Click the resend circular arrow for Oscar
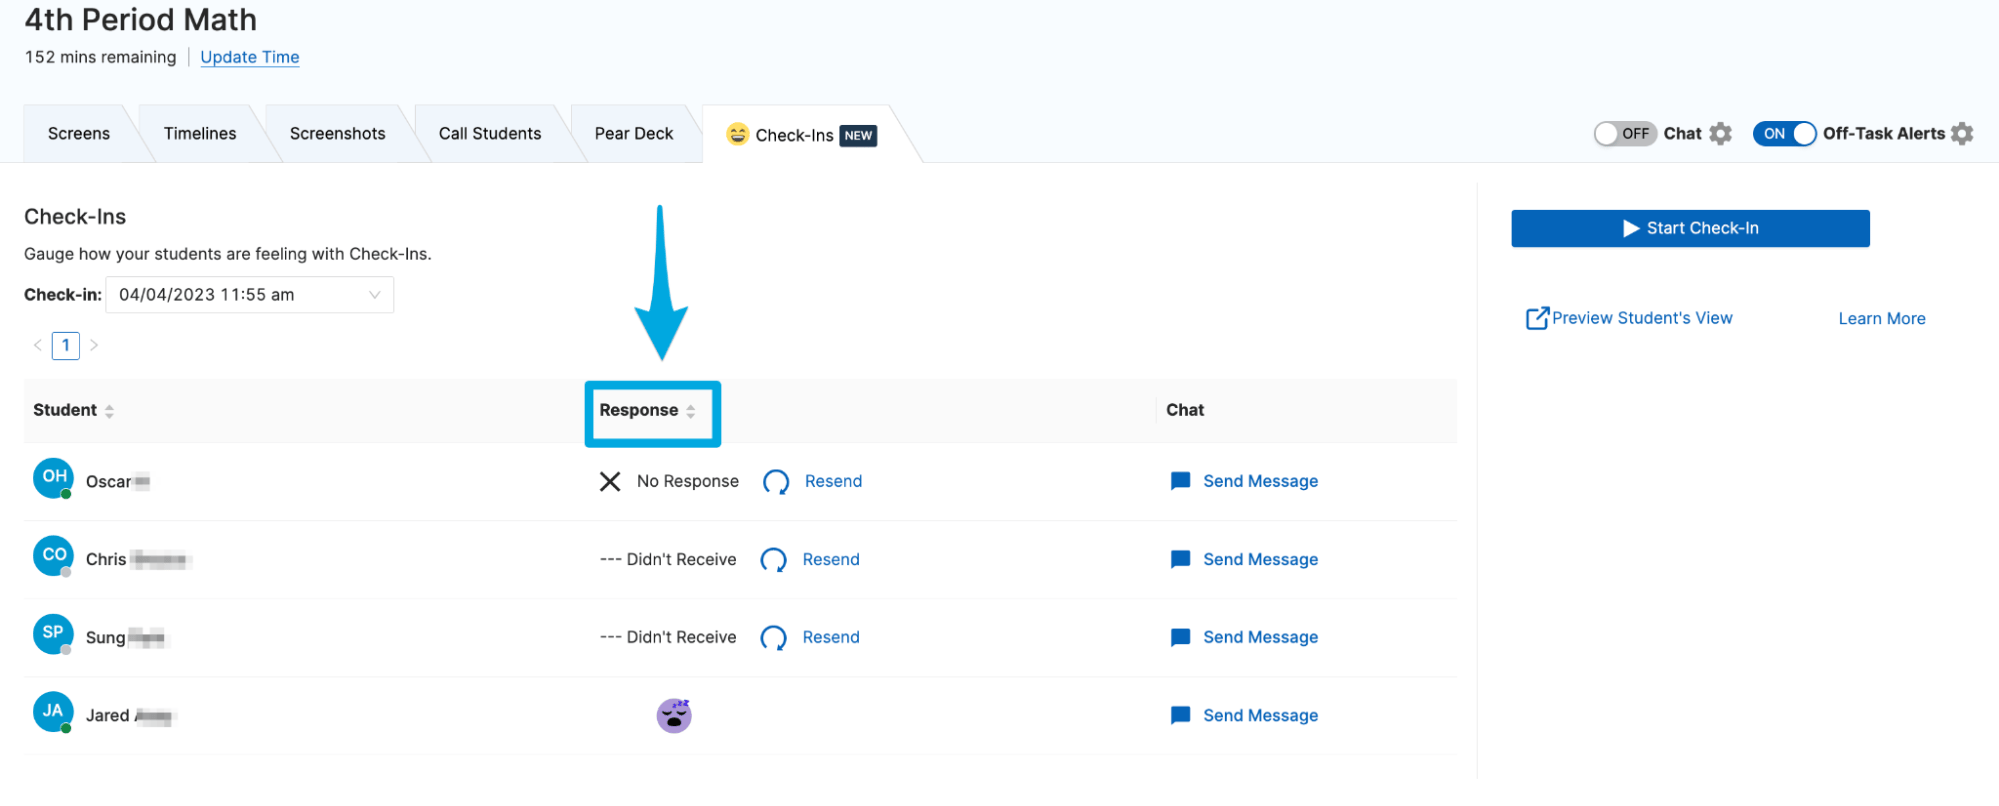This screenshot has height=806, width=1999. pyautogui.click(x=776, y=482)
